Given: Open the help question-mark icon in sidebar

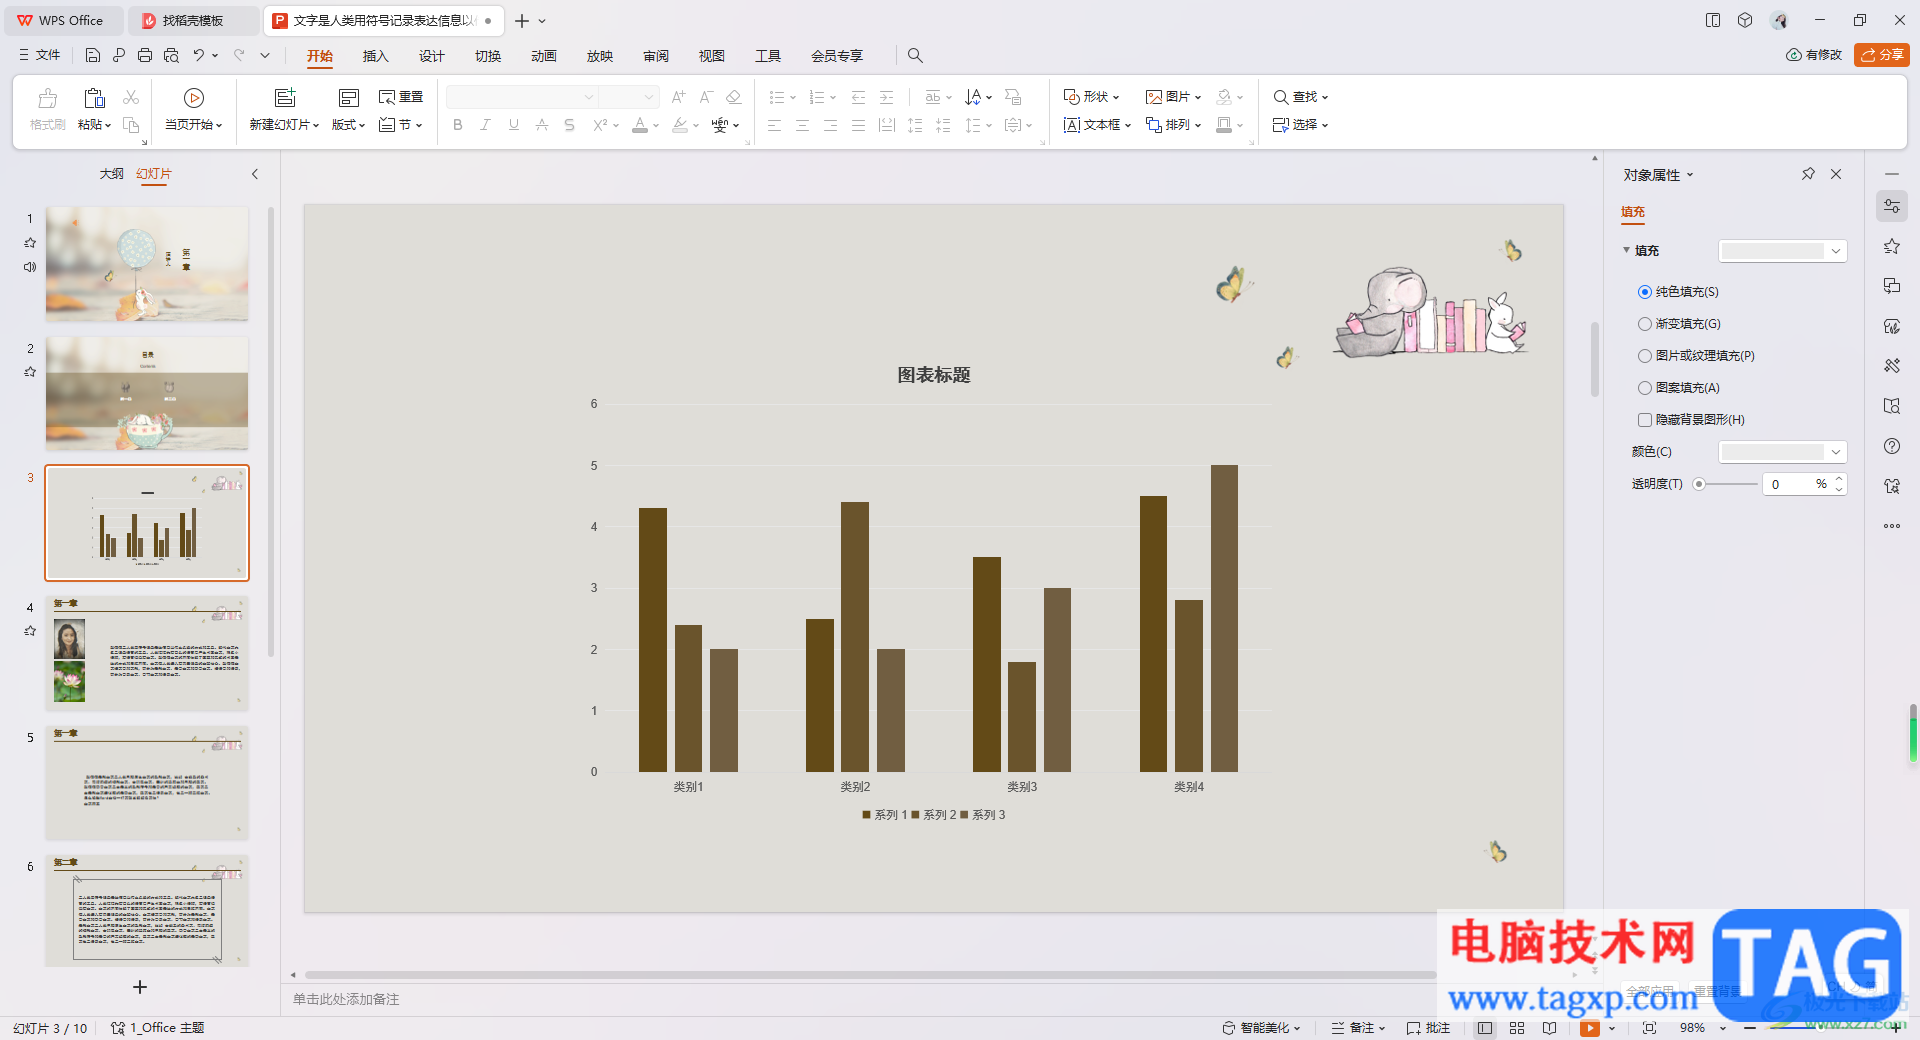Looking at the screenshot, I should coord(1891,446).
